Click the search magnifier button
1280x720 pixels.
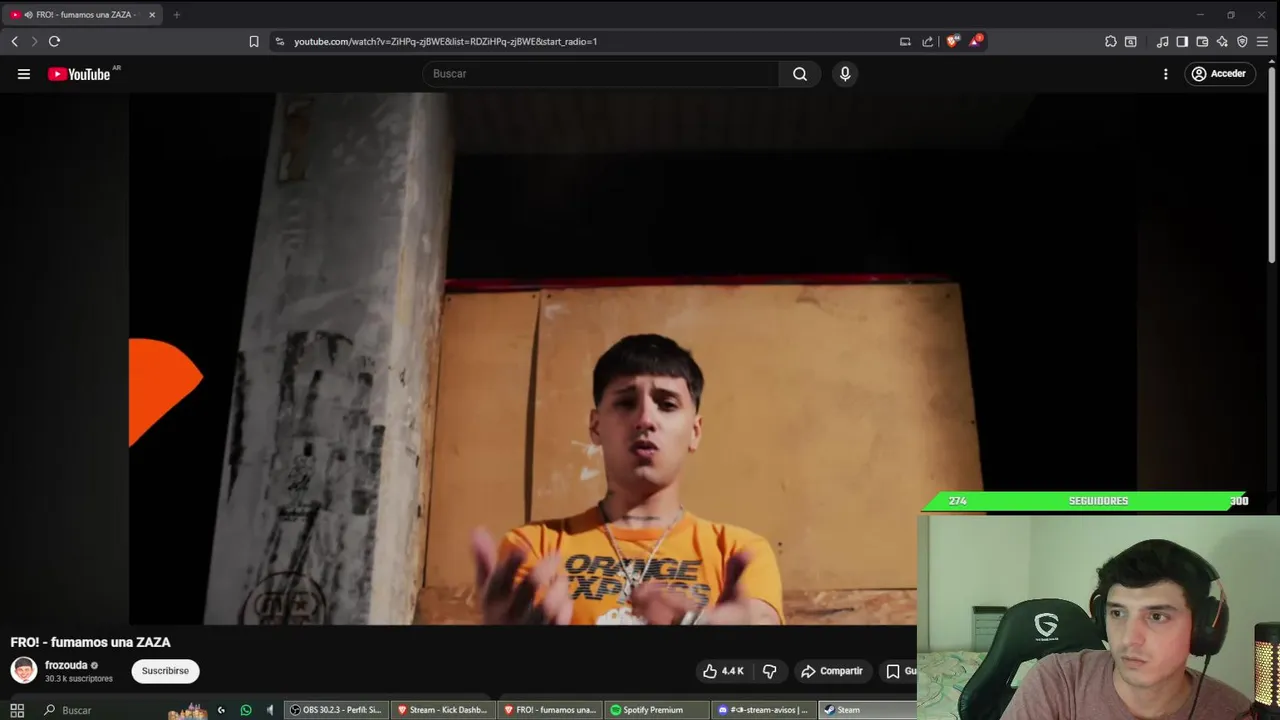(800, 74)
